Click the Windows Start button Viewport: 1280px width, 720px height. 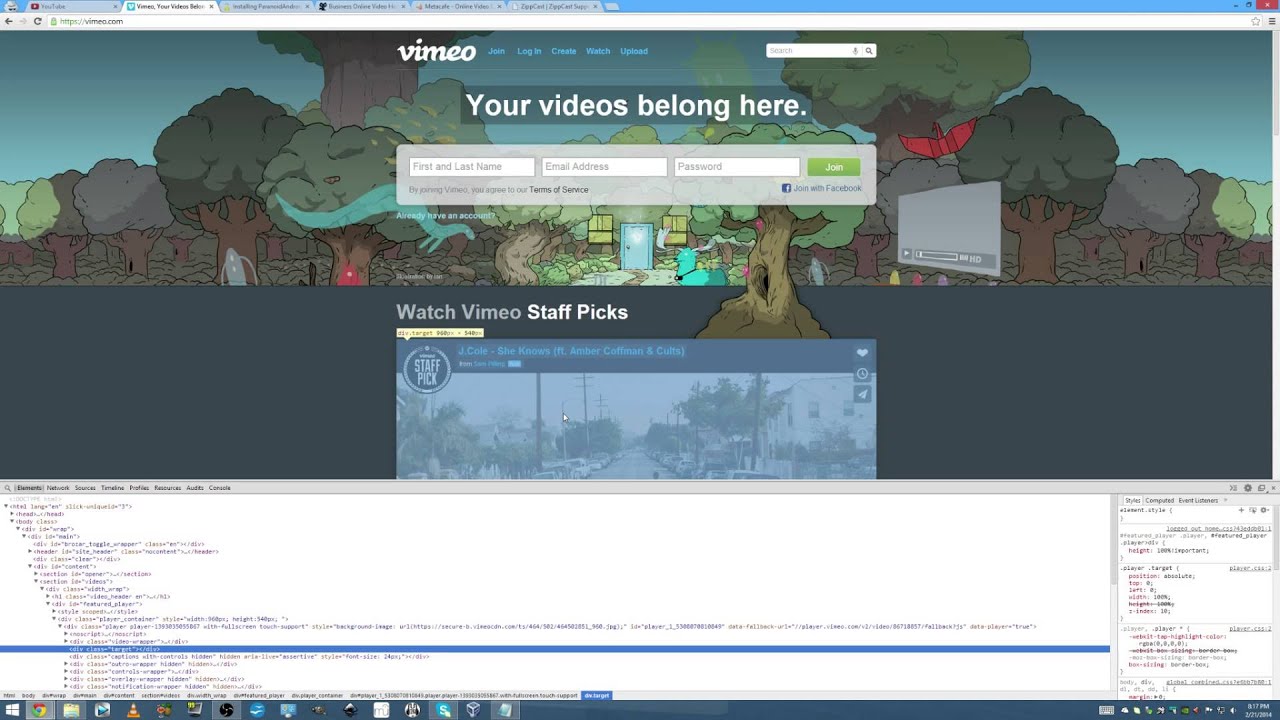[12, 710]
